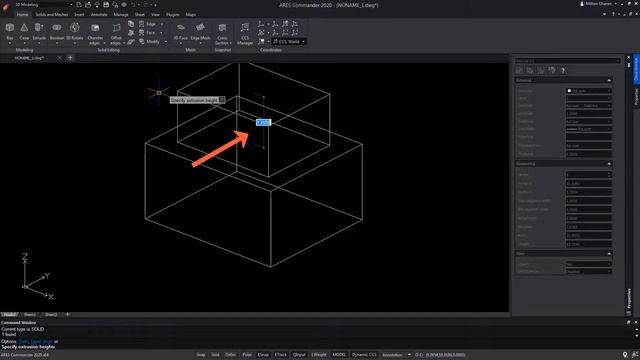Click the shell icon beside Edge in Solid Editing
This screenshot has height=360, width=640.
coord(131,24)
